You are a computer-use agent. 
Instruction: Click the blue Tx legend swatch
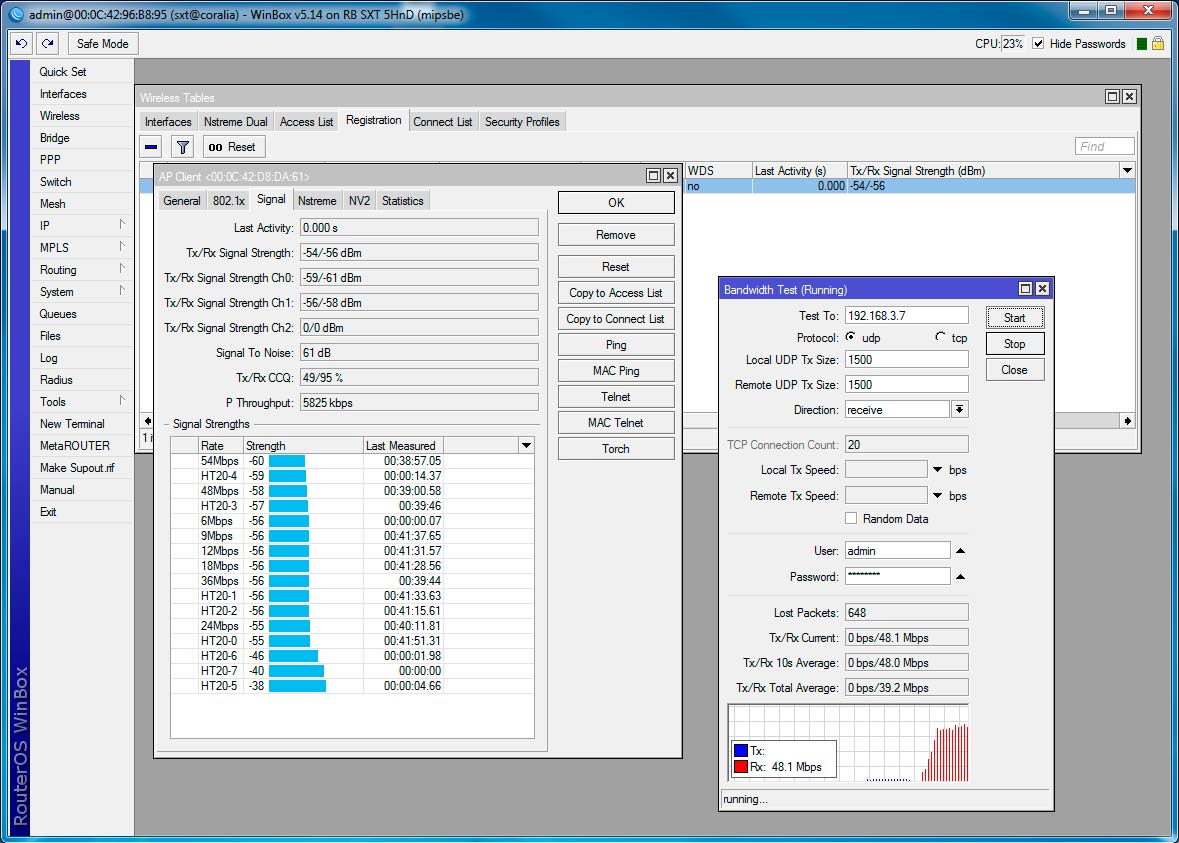(x=741, y=751)
